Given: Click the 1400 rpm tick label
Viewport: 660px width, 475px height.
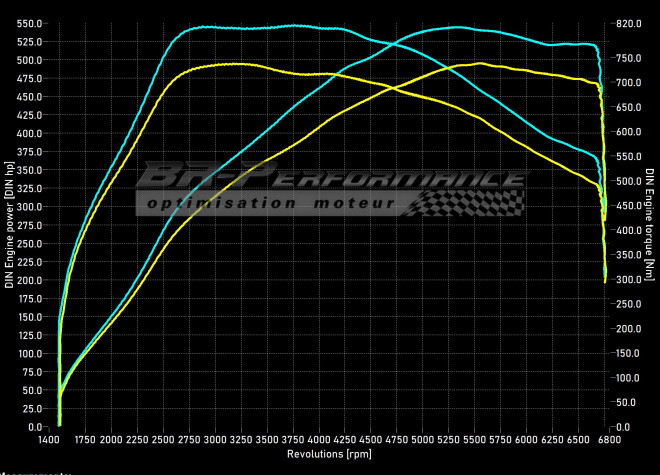Looking at the screenshot, I should coord(51,440).
